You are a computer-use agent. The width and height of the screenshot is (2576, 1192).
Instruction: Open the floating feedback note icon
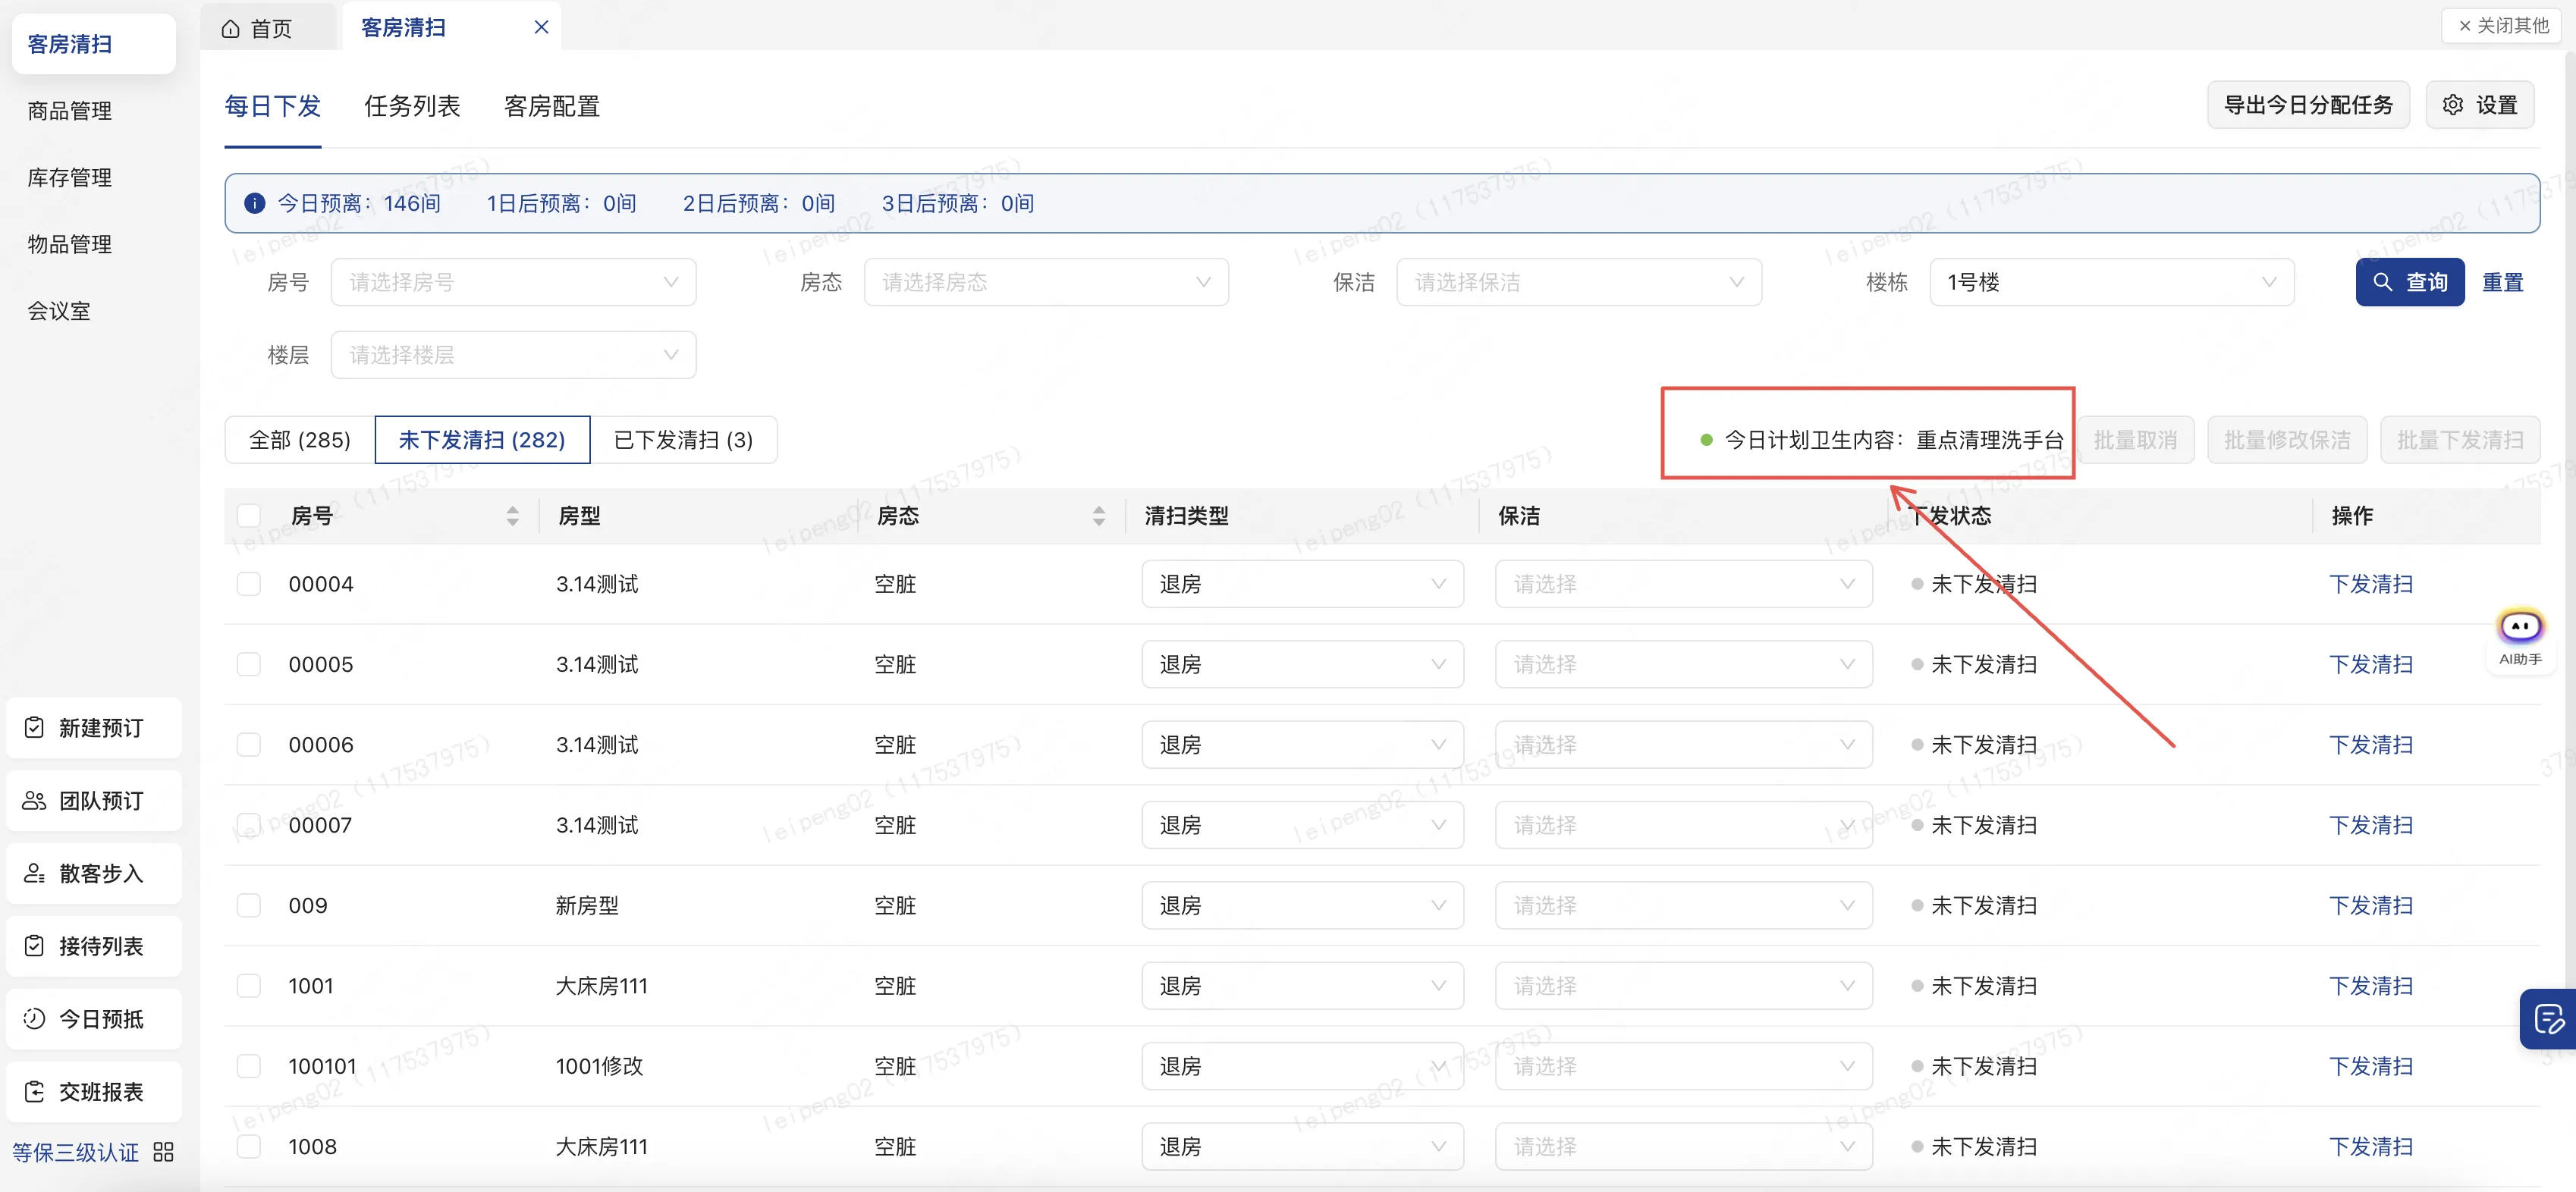[2548, 1019]
